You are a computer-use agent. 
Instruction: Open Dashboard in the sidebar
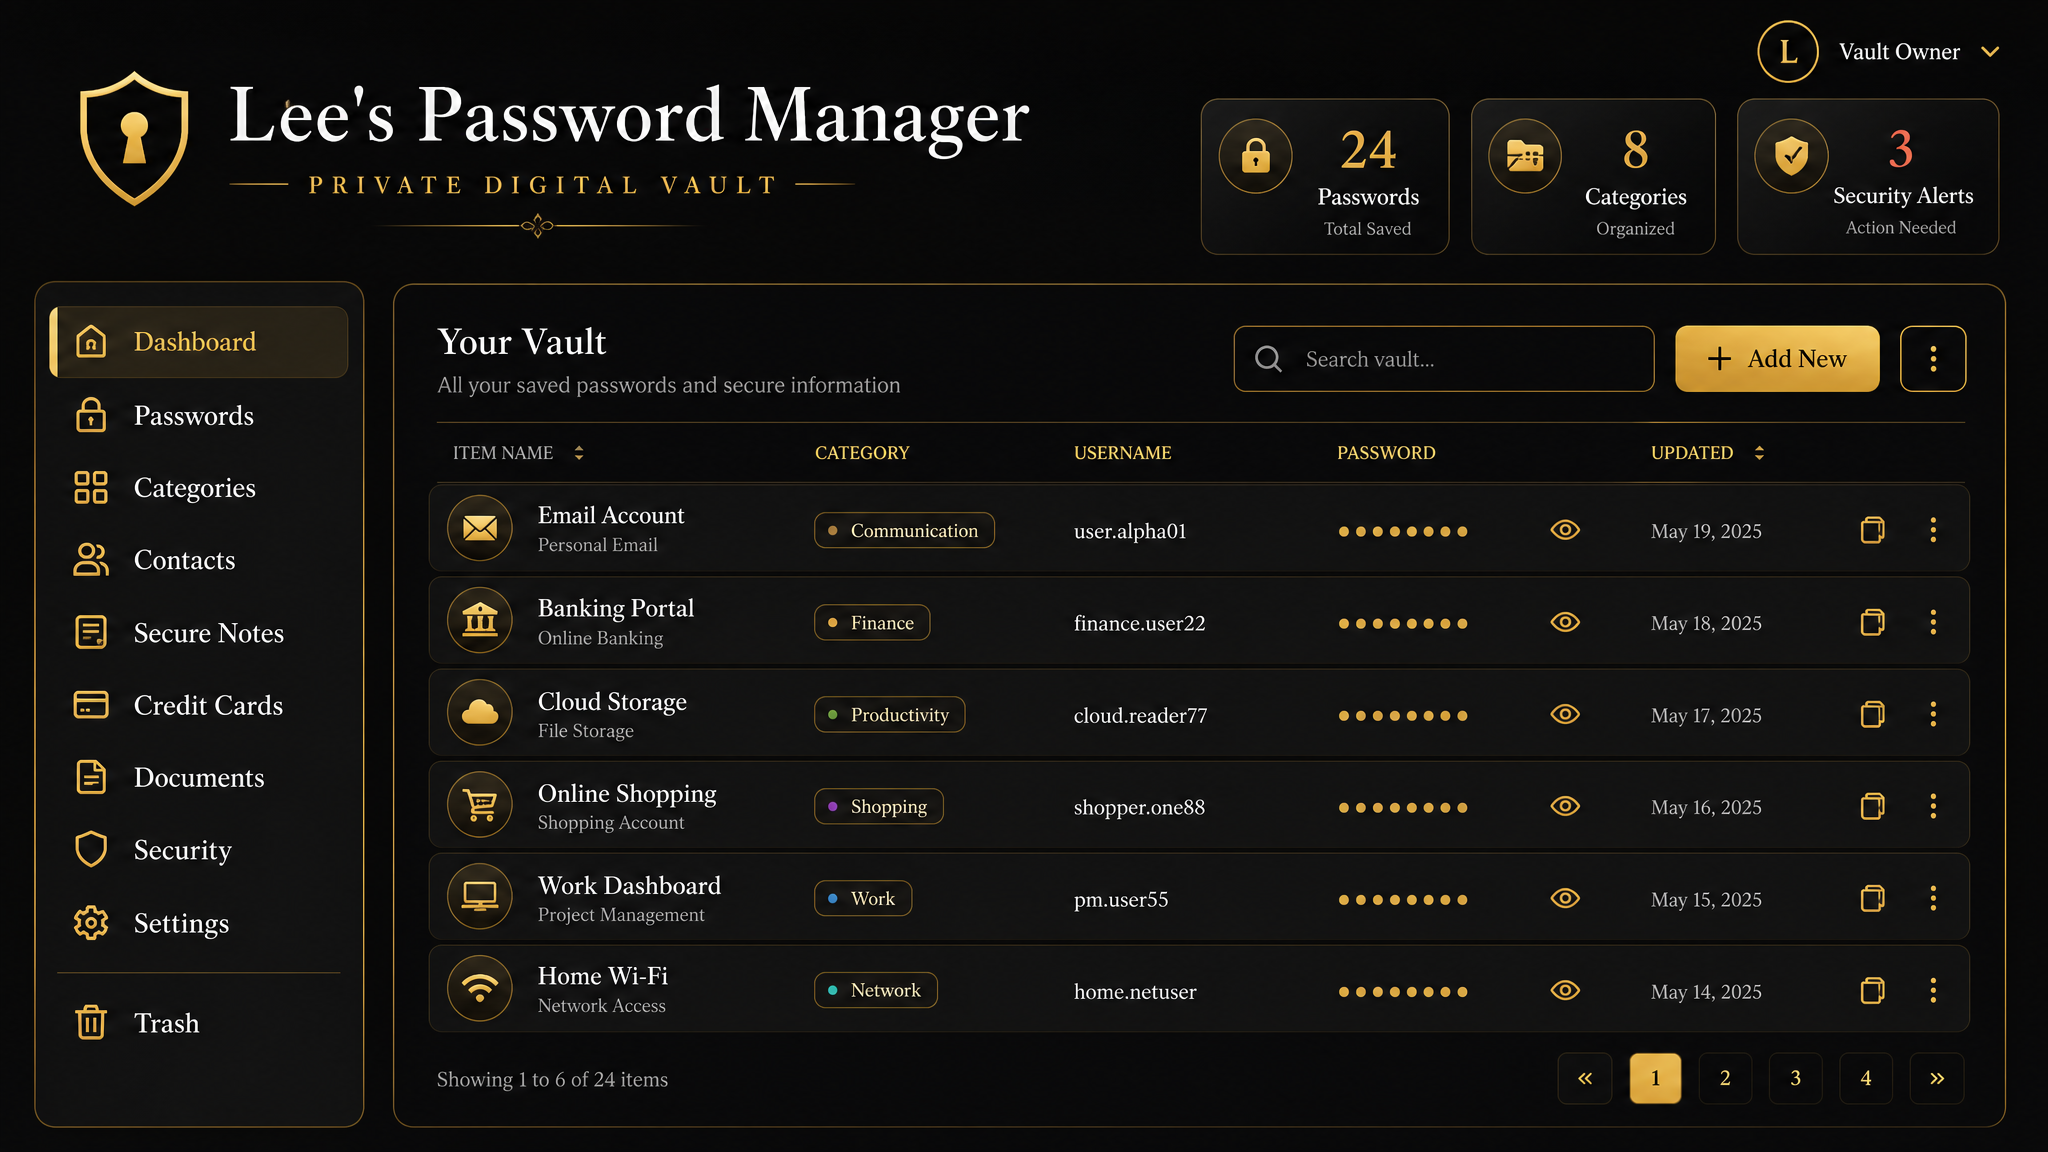tap(199, 342)
